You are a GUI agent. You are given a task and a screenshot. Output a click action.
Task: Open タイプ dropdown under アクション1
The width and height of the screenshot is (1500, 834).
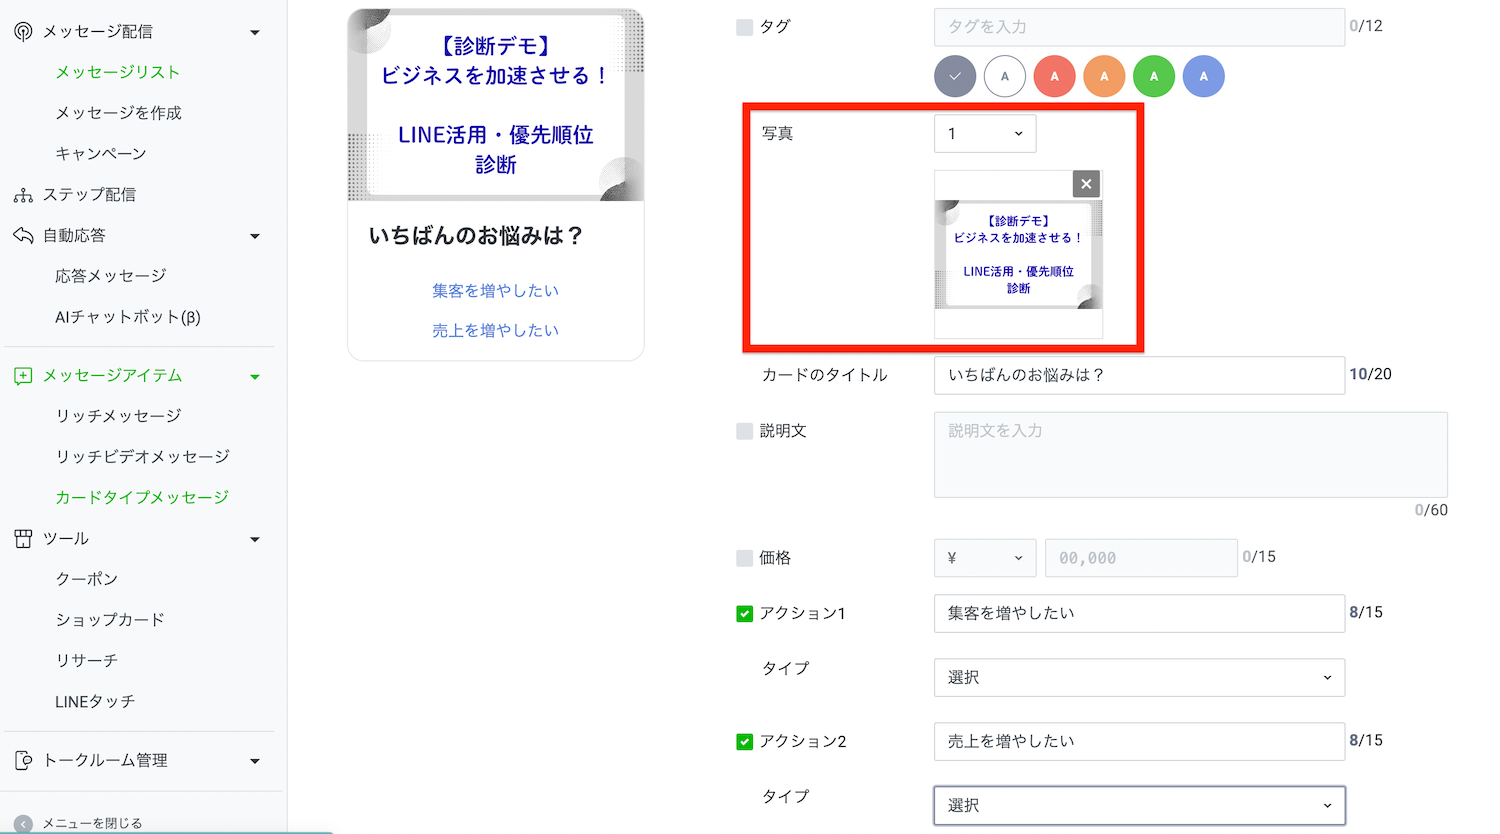1138,677
